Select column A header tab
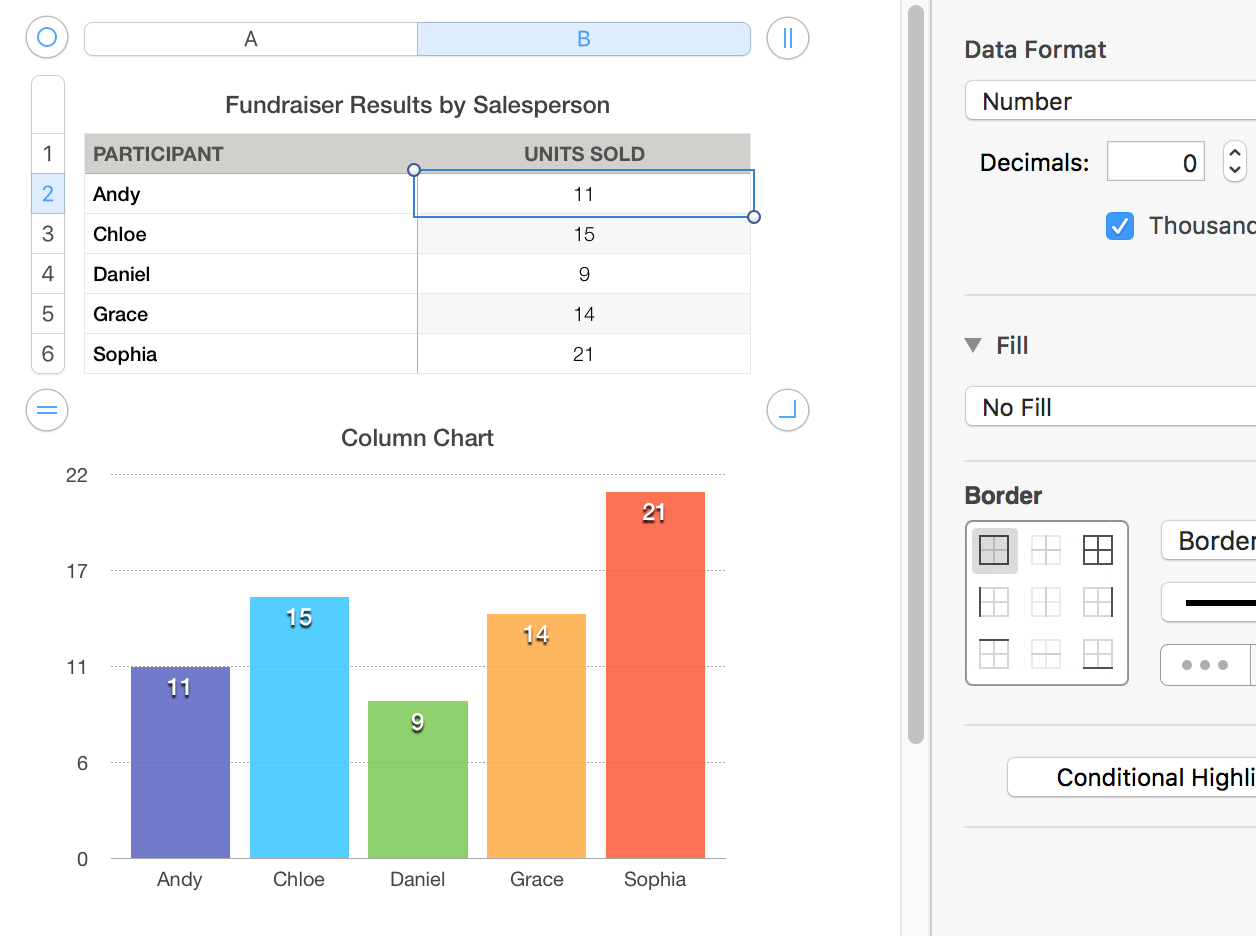 [251, 39]
